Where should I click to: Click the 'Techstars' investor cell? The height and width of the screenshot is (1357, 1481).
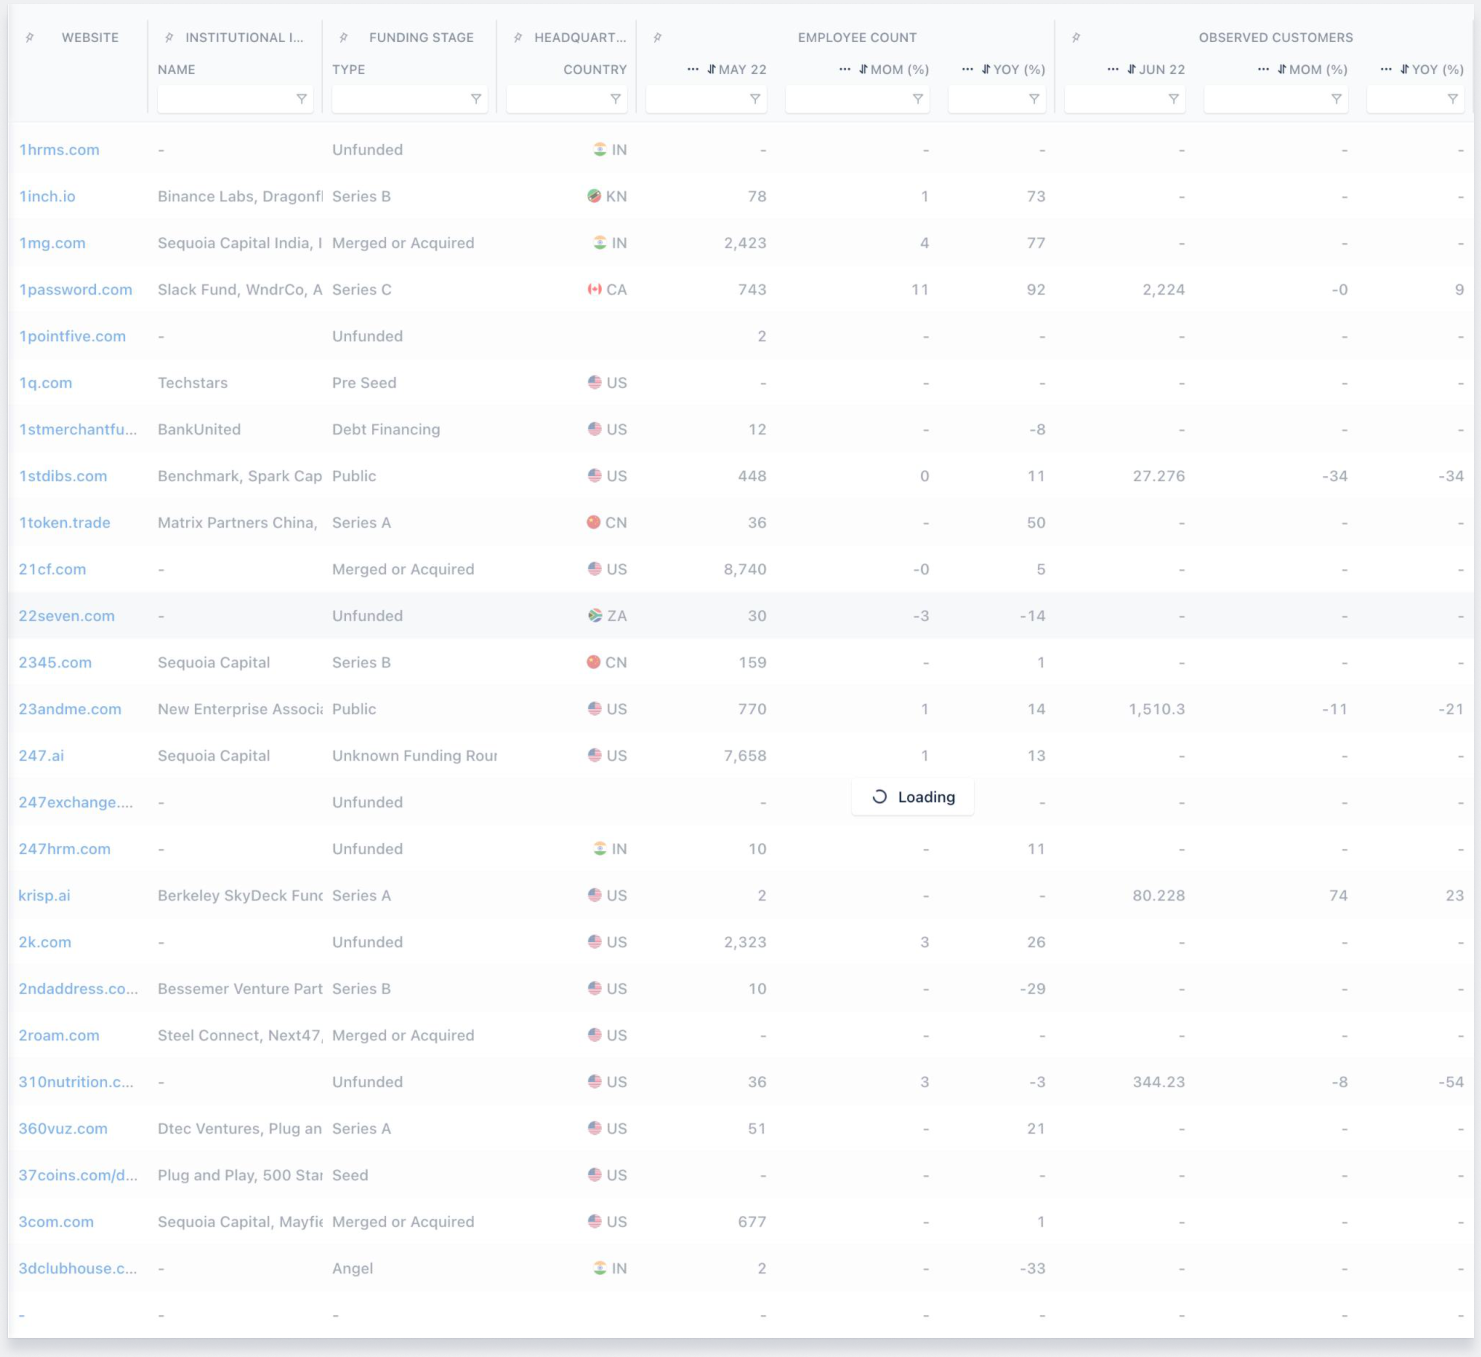click(x=193, y=383)
